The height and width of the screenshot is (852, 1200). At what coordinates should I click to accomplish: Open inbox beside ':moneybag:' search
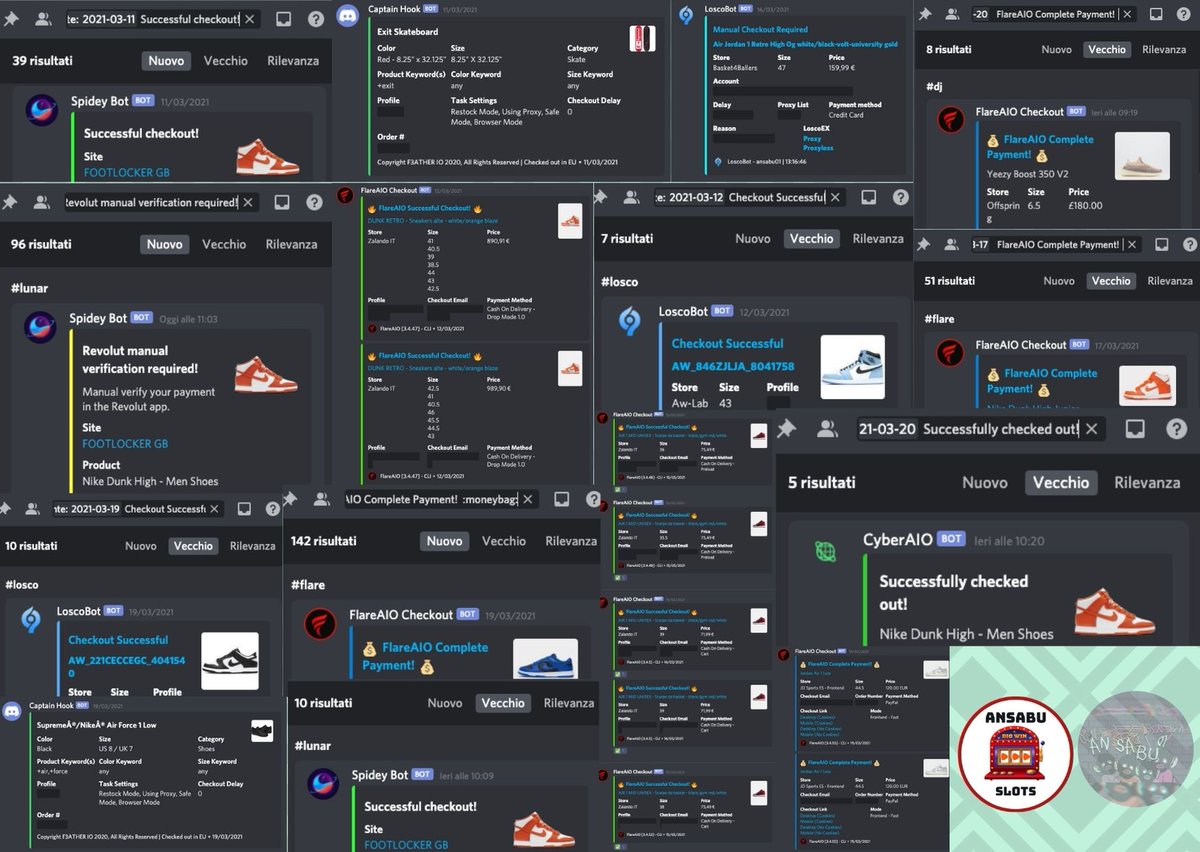(562, 499)
